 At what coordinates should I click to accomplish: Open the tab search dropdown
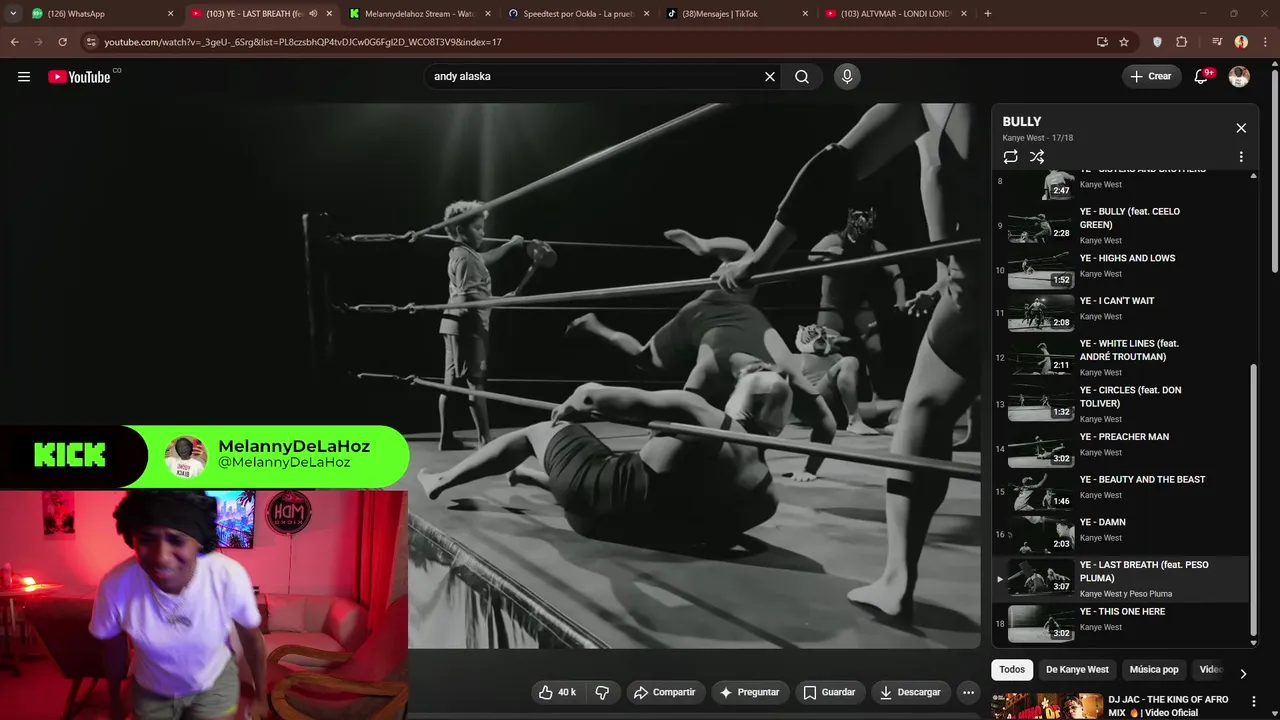pos(13,14)
